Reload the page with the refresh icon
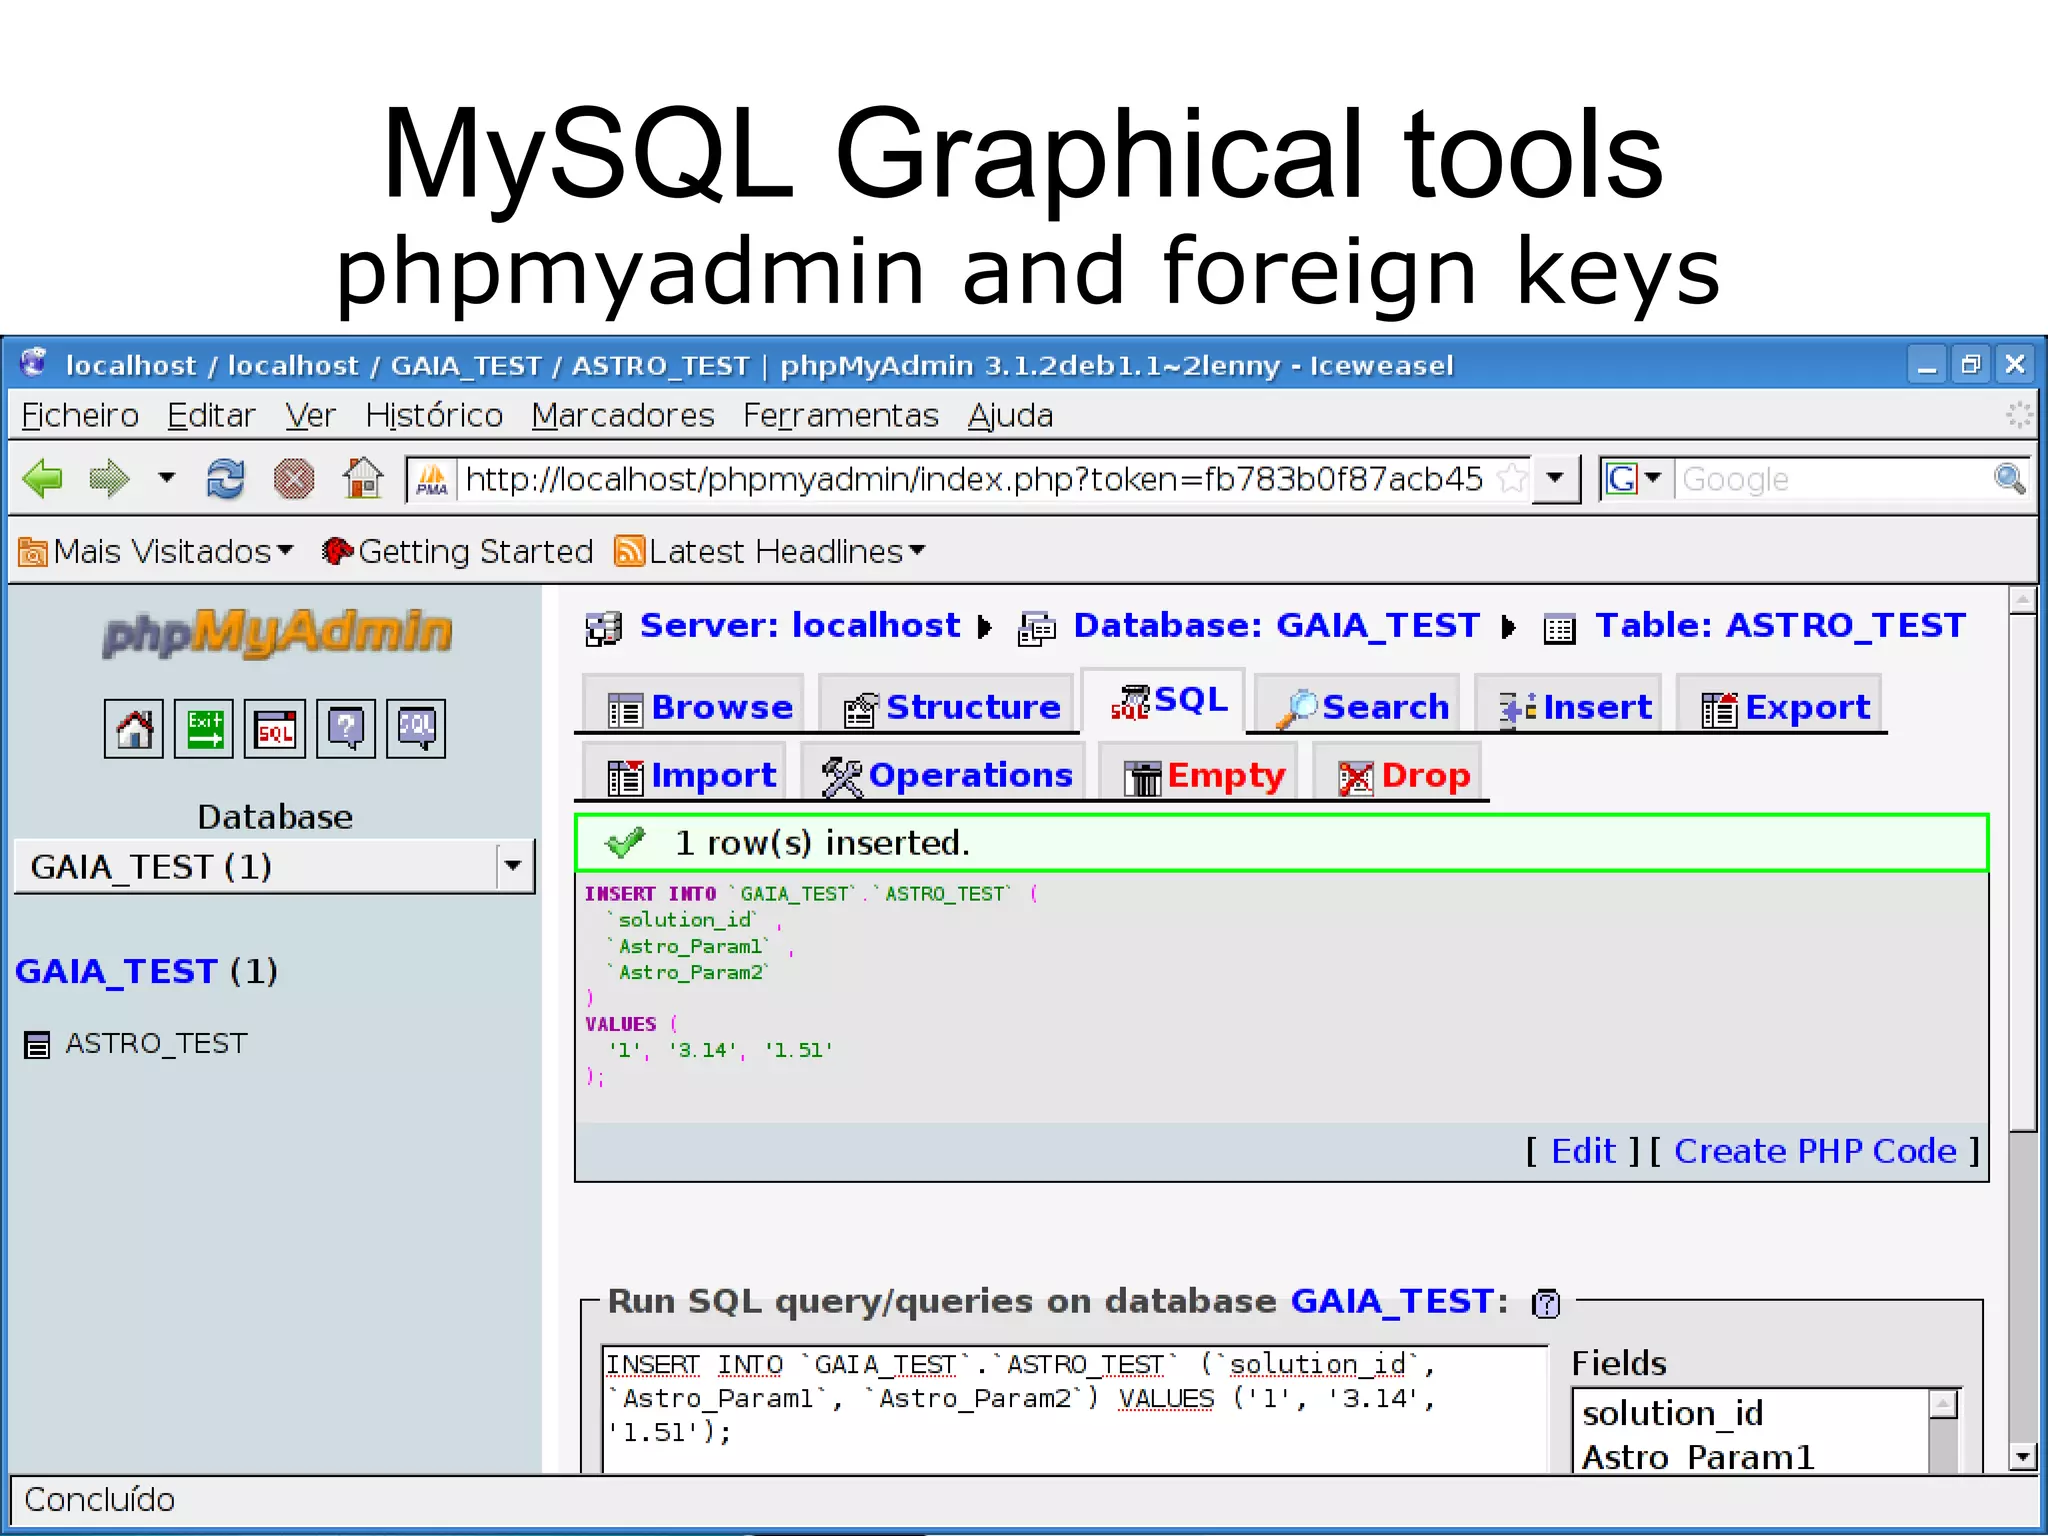Screen dimensions: 2048x1536 tap(225, 479)
